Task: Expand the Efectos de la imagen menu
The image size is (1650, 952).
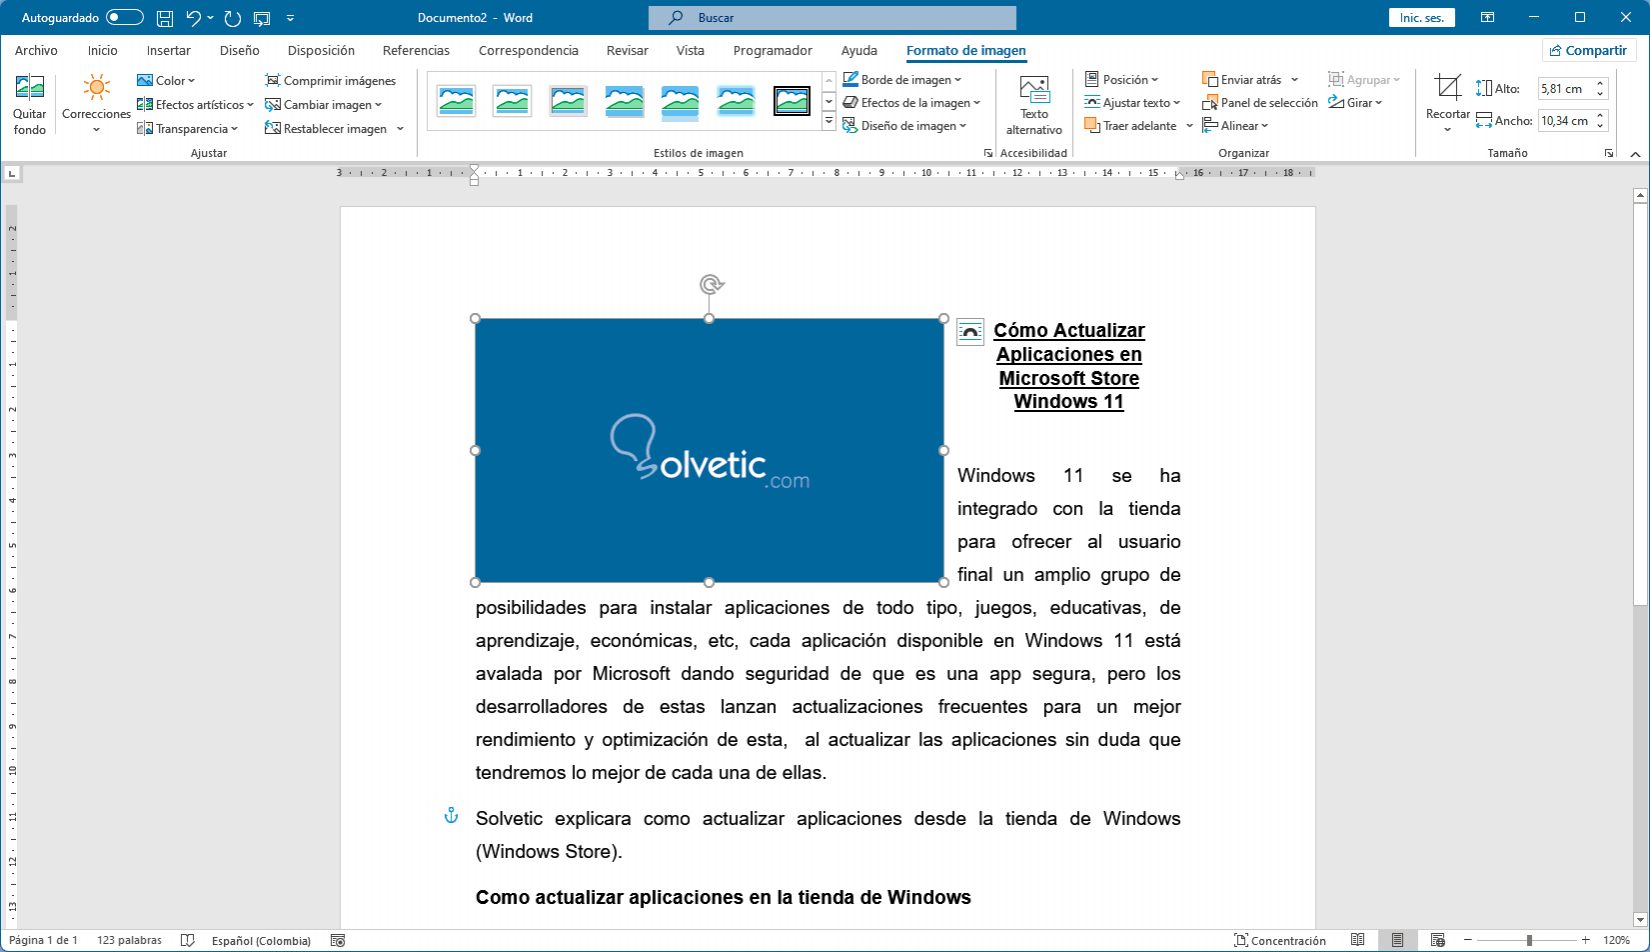Action: point(912,103)
